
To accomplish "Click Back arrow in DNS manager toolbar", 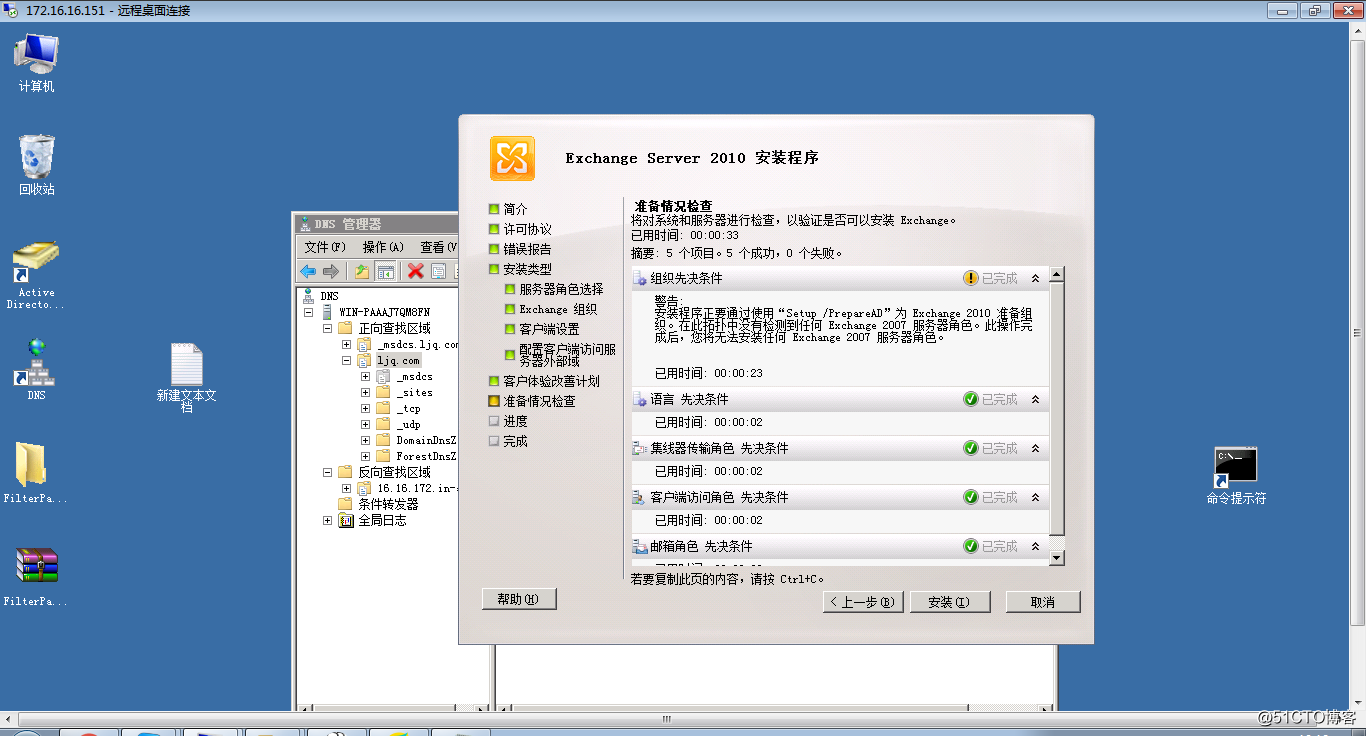I will pos(308,271).
